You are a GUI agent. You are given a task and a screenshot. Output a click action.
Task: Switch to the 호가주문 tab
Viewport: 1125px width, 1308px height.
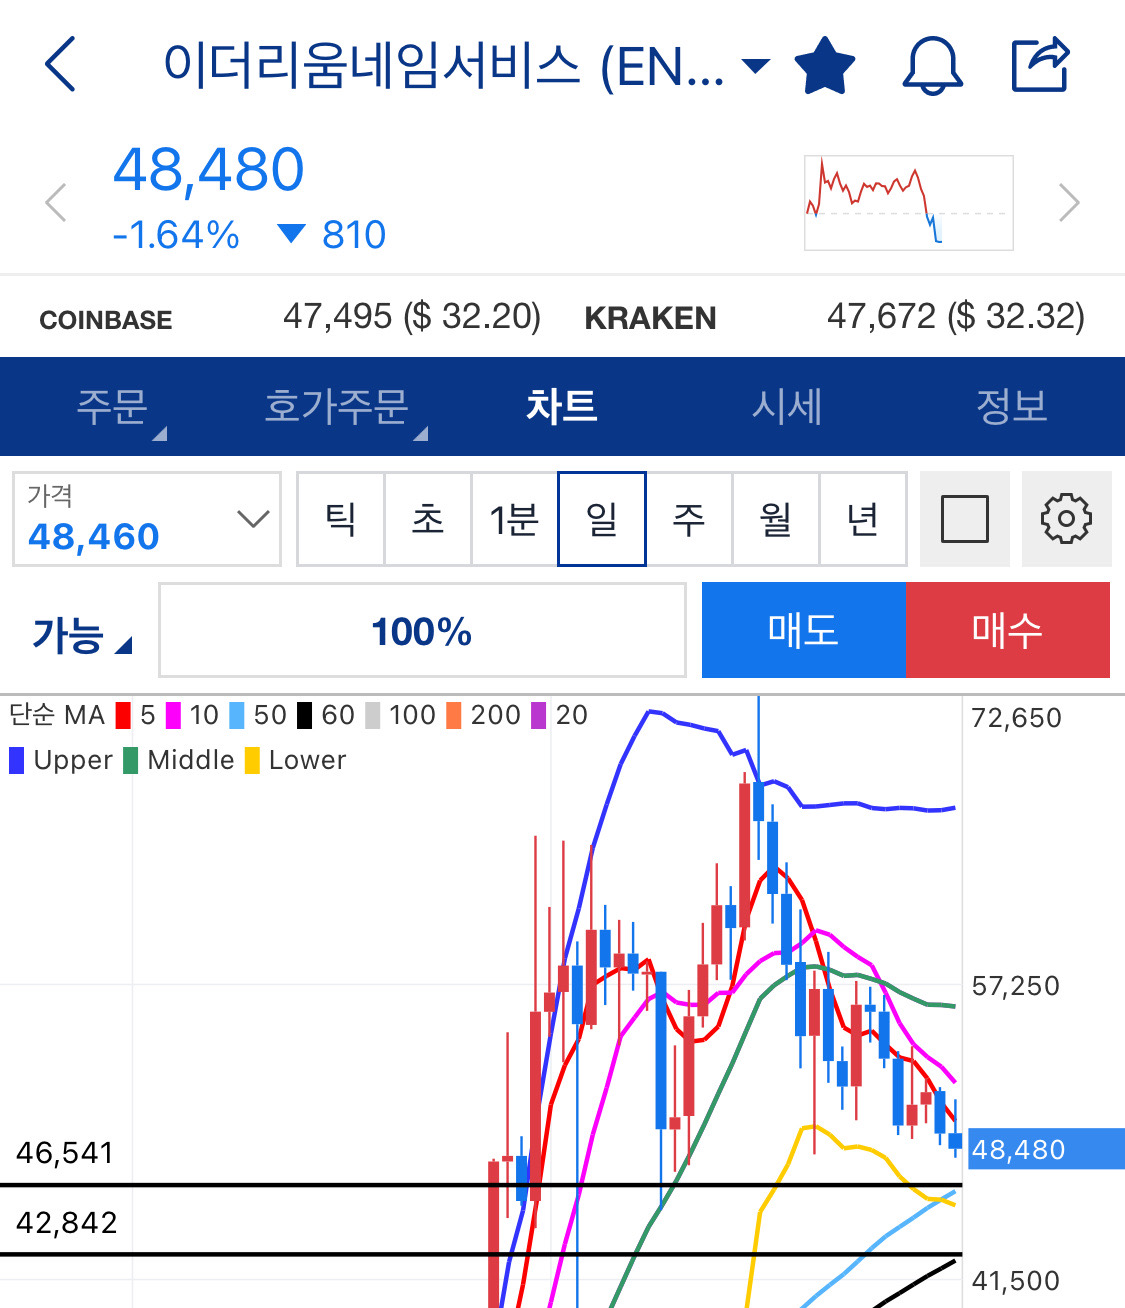[x=336, y=406]
